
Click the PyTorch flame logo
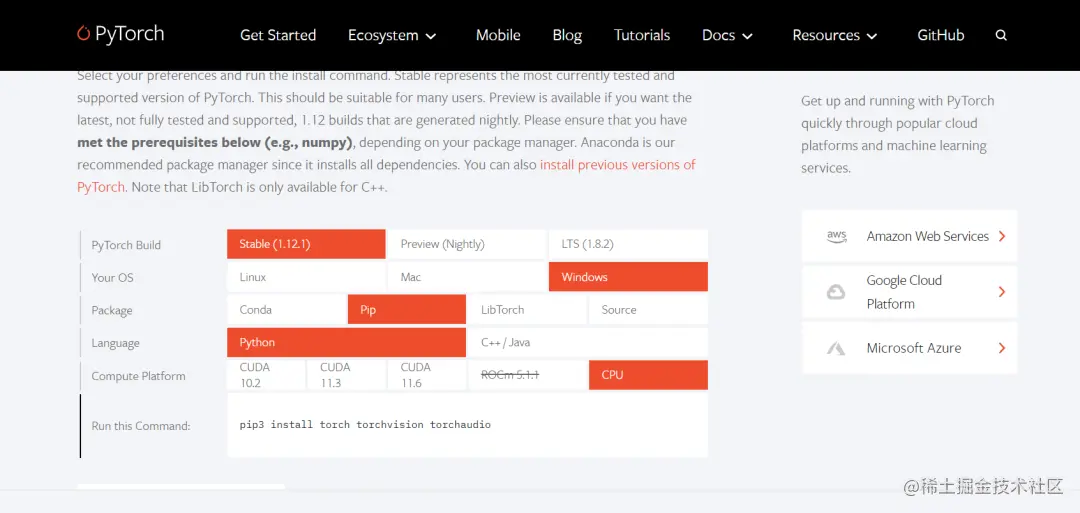pos(83,33)
